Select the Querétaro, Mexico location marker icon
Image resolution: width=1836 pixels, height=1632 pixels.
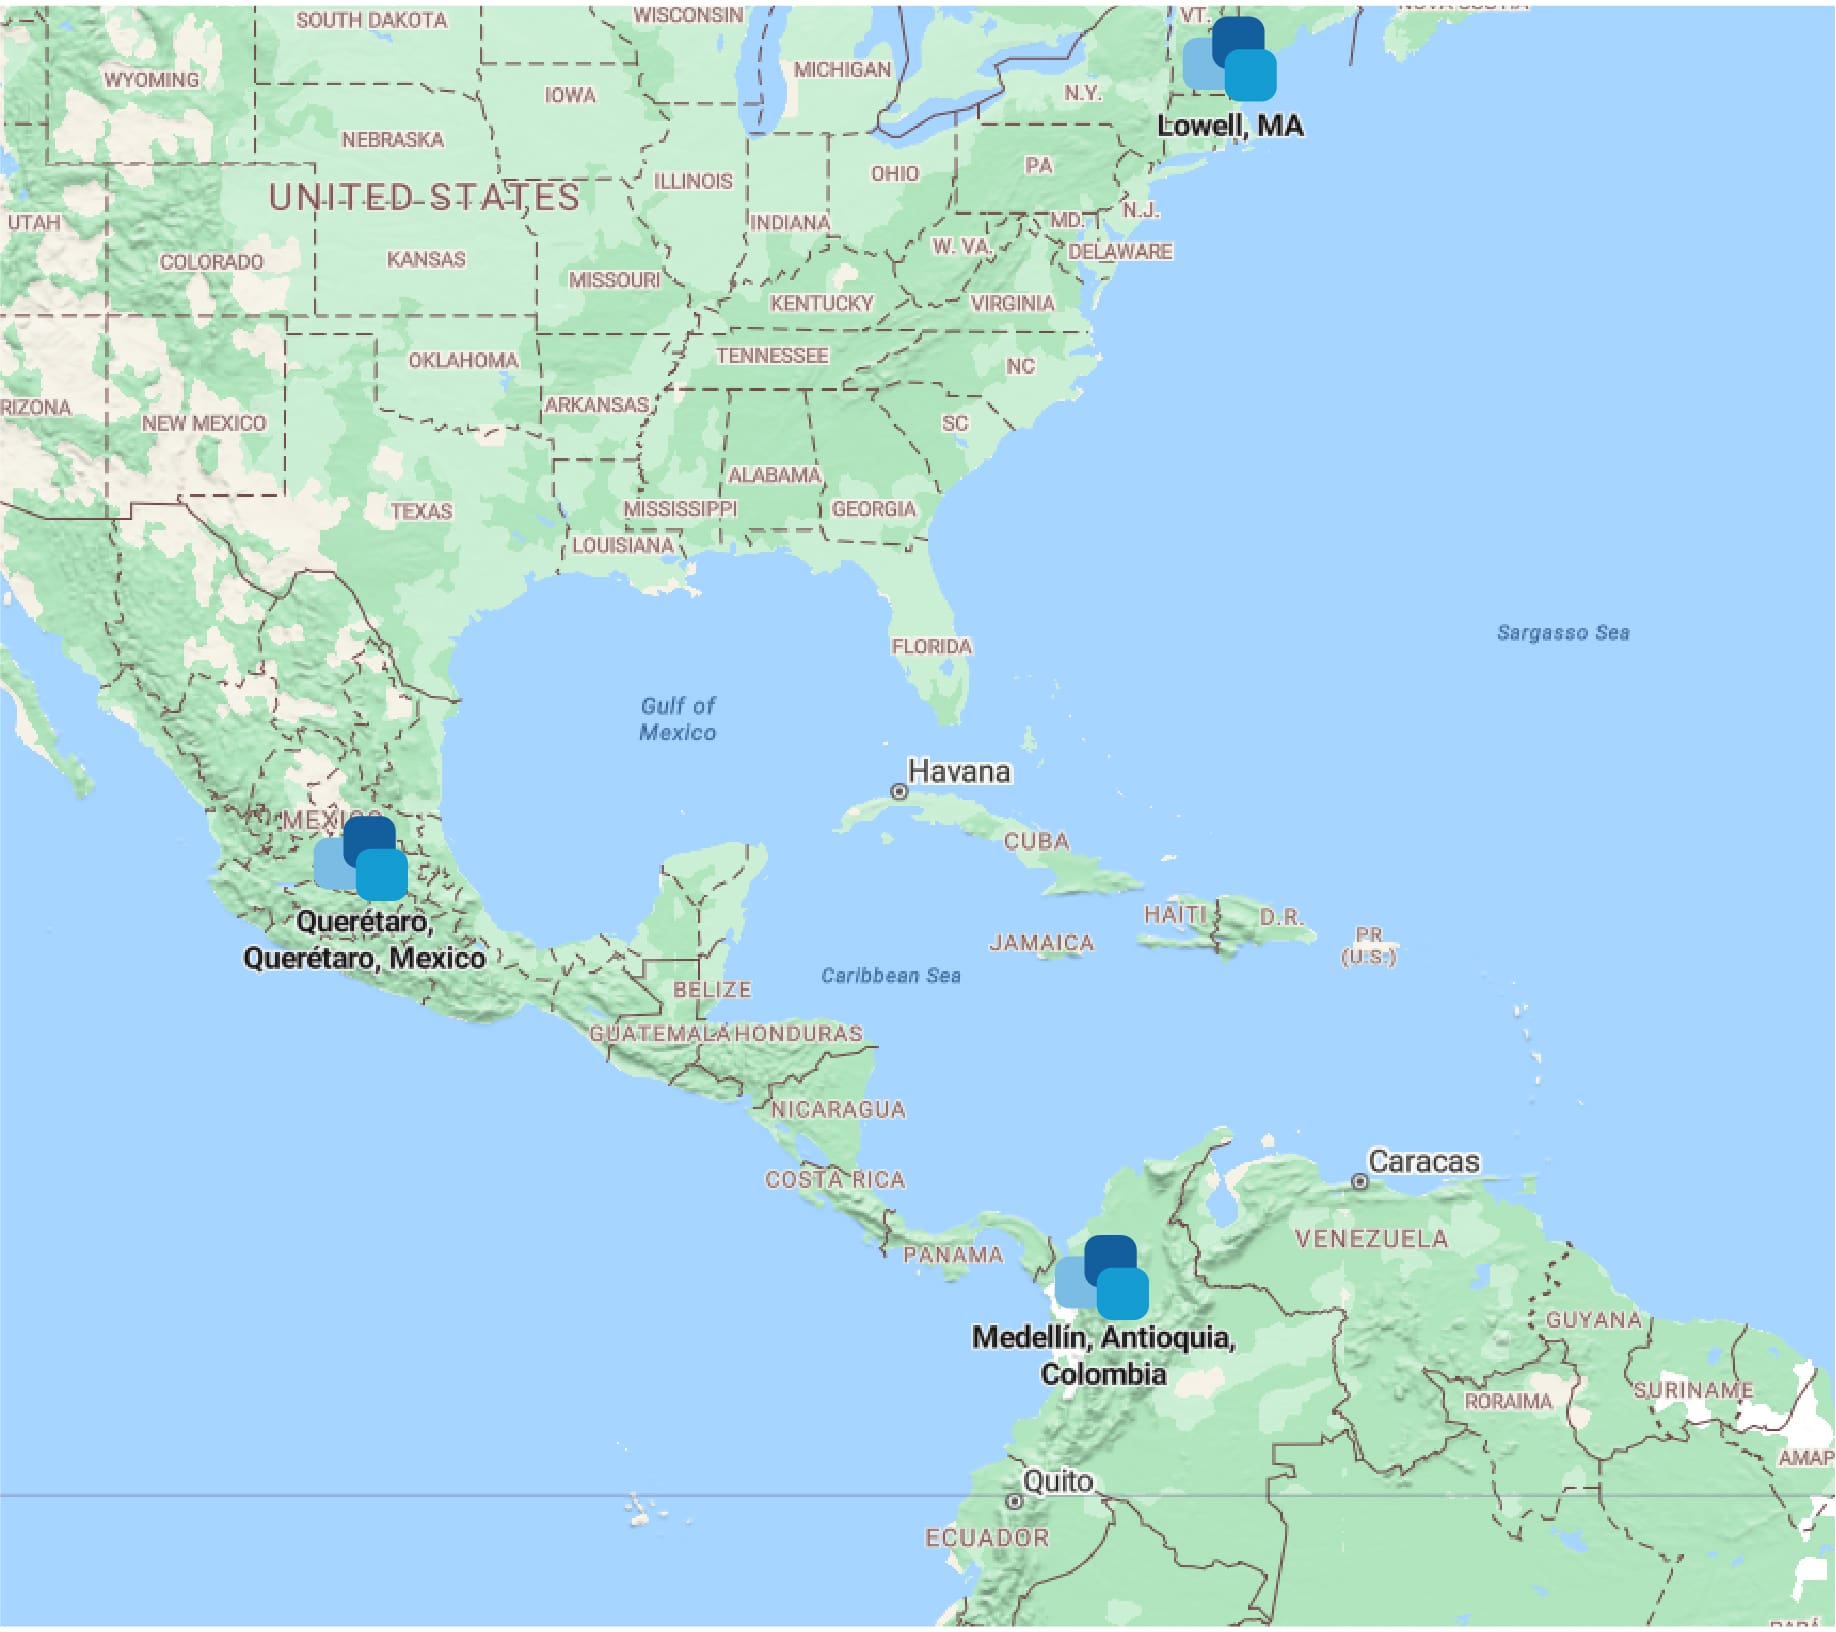tap(361, 859)
